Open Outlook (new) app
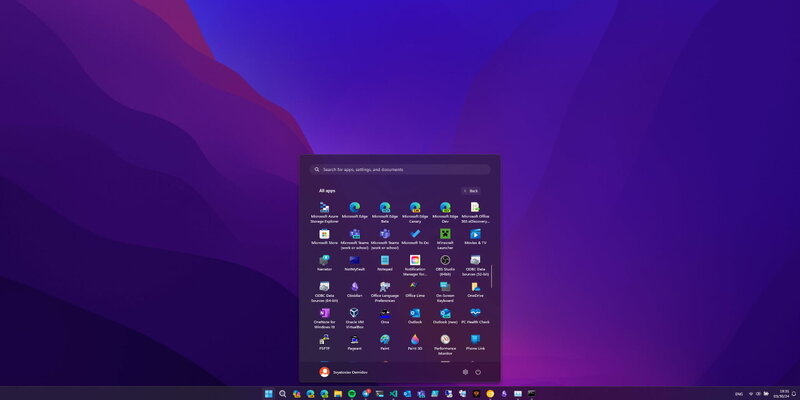 tap(445, 316)
